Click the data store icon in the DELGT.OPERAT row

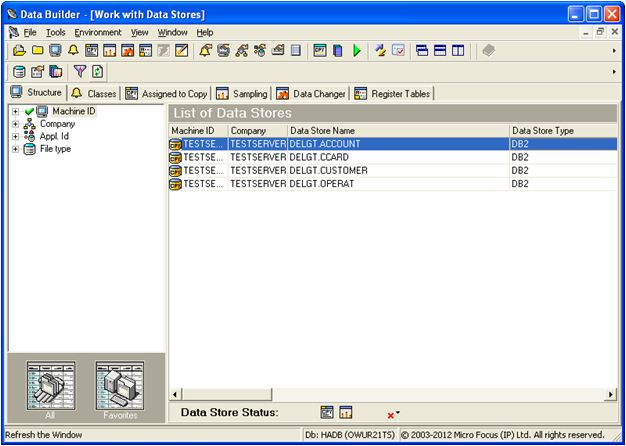[175, 184]
